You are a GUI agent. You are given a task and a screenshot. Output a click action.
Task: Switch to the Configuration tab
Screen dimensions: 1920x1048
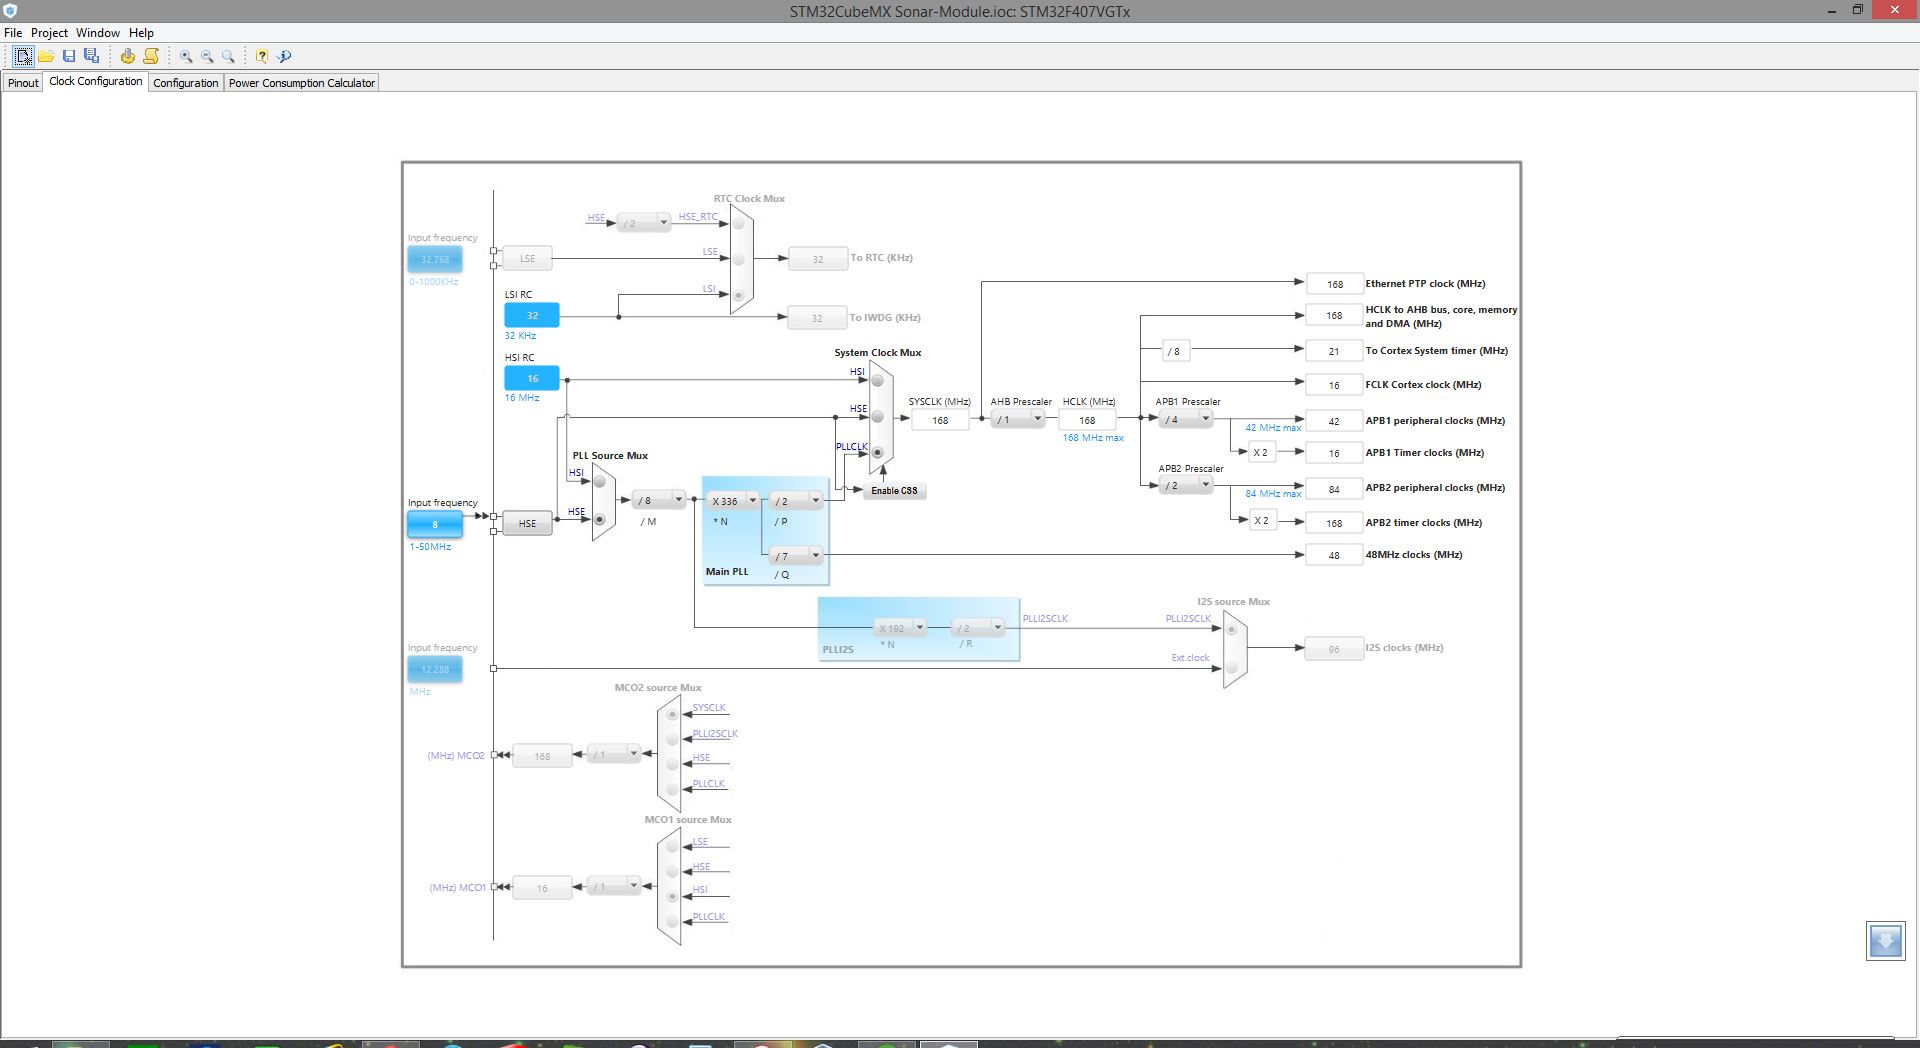point(186,83)
